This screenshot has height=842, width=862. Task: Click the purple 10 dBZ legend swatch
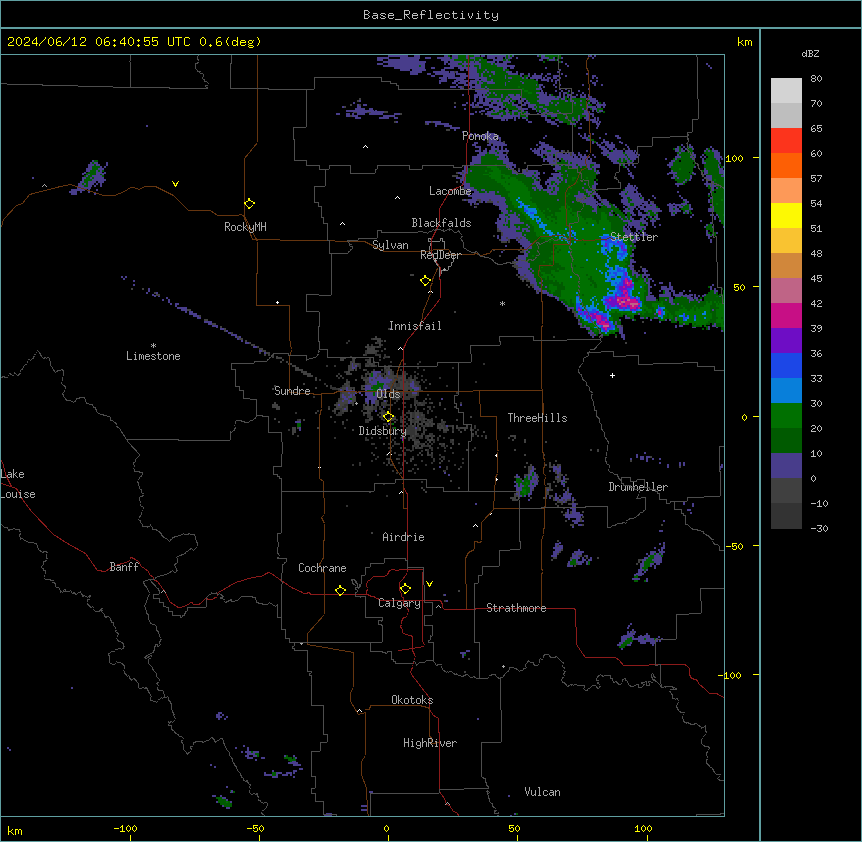(786, 466)
